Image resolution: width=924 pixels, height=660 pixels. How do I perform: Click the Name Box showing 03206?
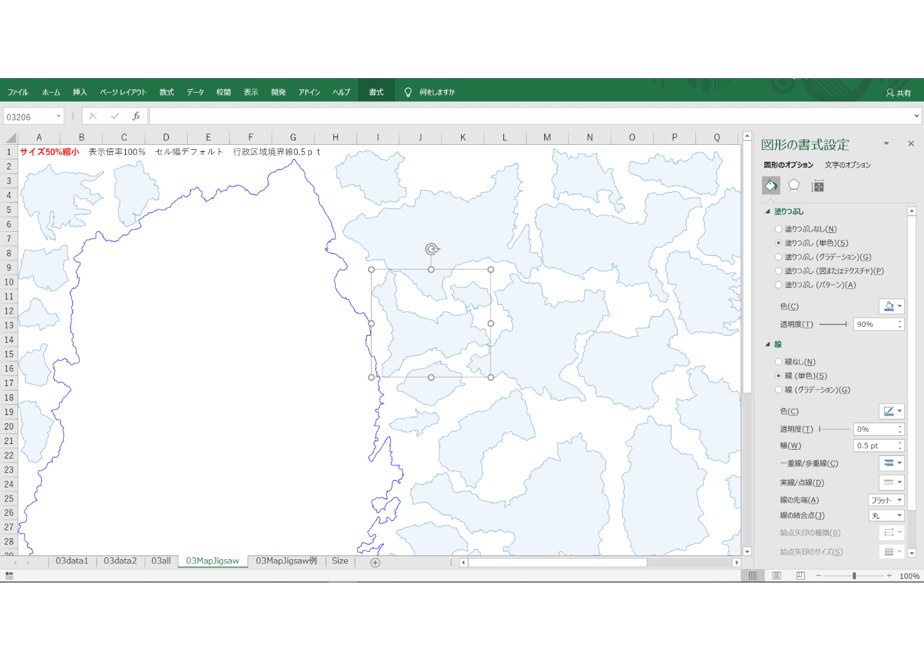tap(33, 117)
